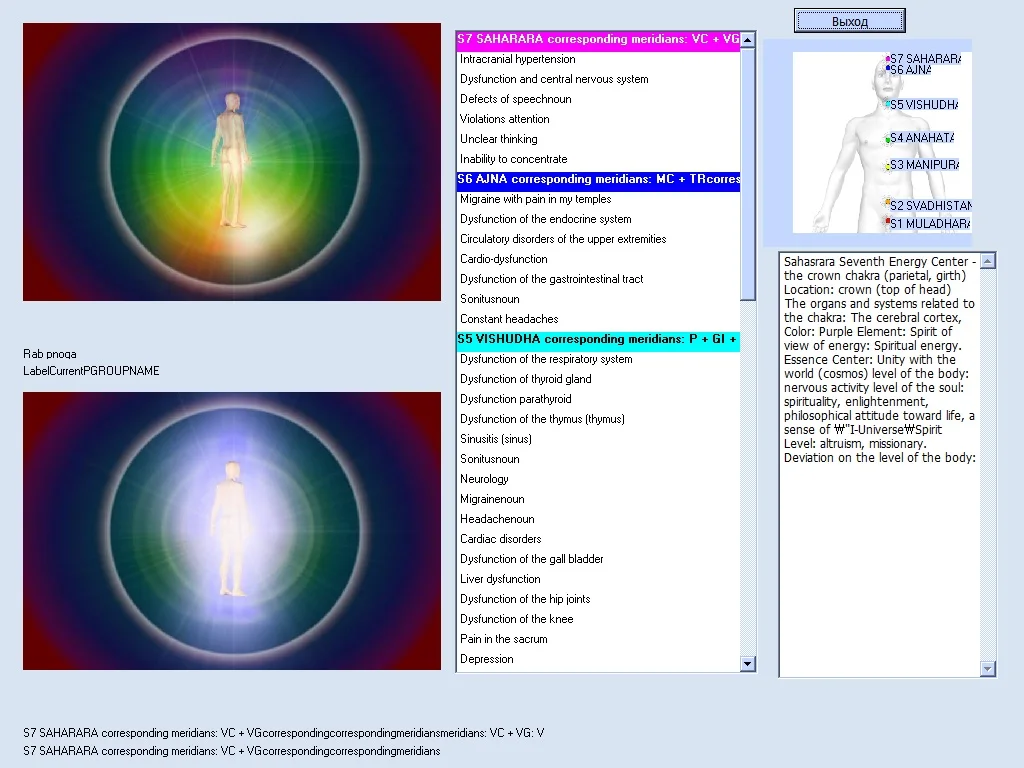Select 'Inability to concentrate' row
Viewport: 1024px width, 768px height.
tap(598, 159)
